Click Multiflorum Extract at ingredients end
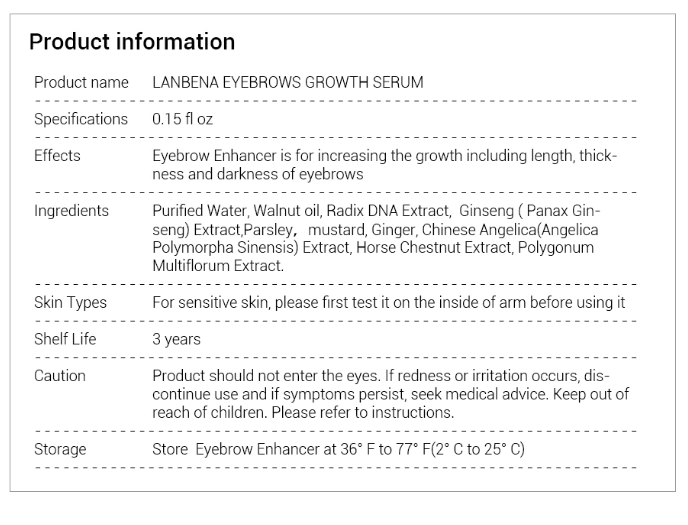The height and width of the screenshot is (525, 688). [x=218, y=266]
